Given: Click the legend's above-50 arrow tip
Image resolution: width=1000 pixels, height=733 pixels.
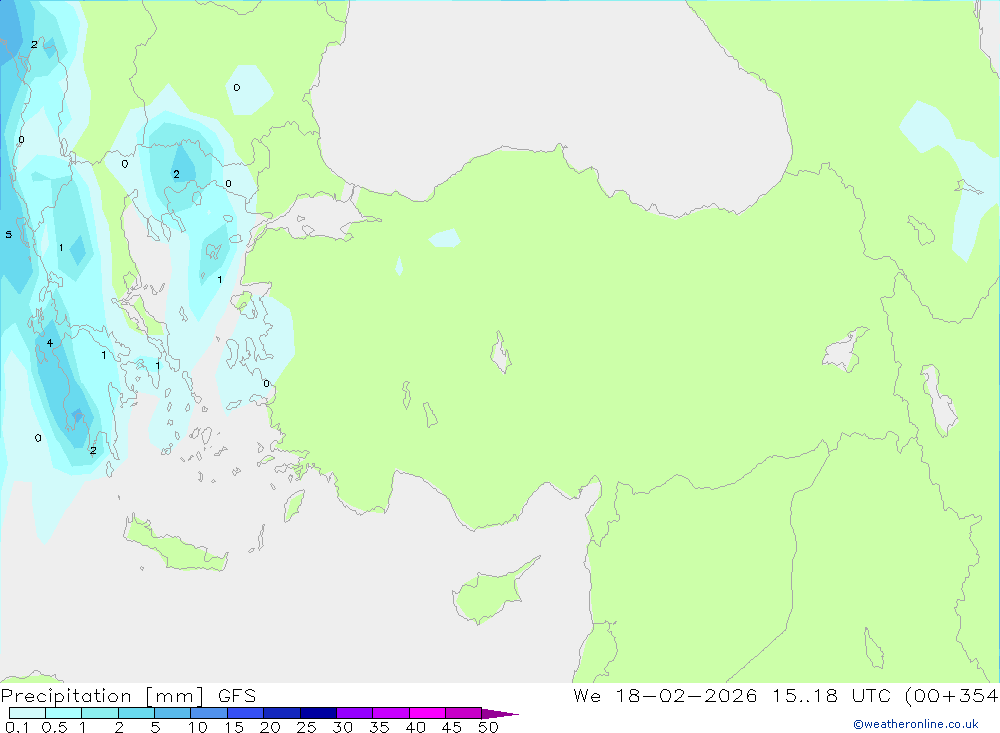Looking at the screenshot, I should click(x=501, y=714).
